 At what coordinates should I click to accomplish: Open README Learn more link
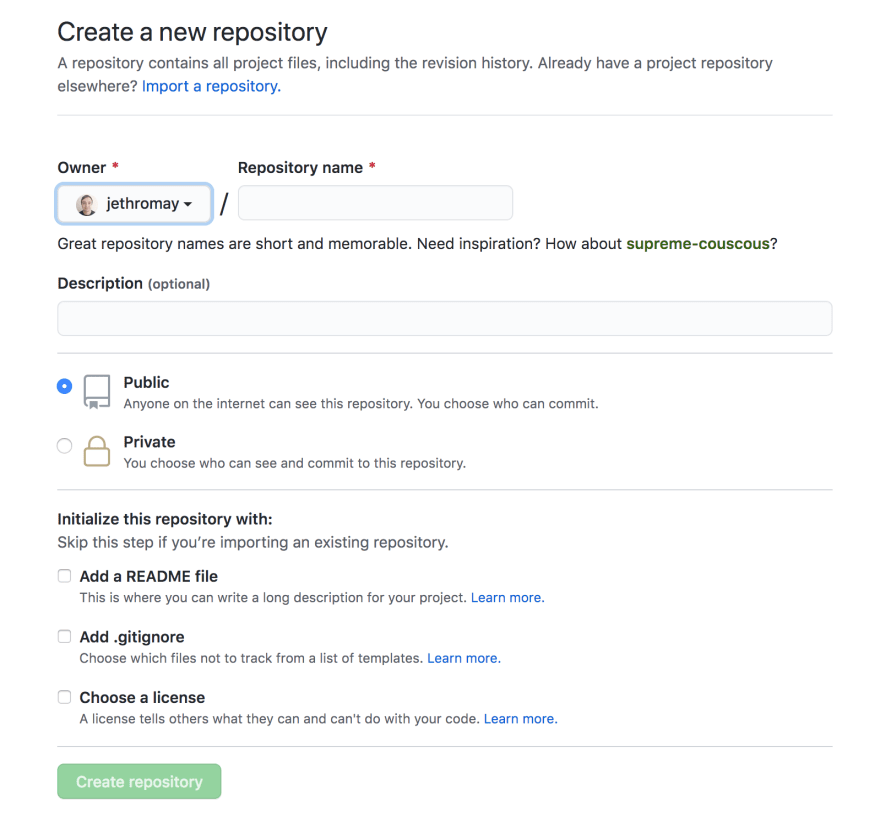point(507,598)
